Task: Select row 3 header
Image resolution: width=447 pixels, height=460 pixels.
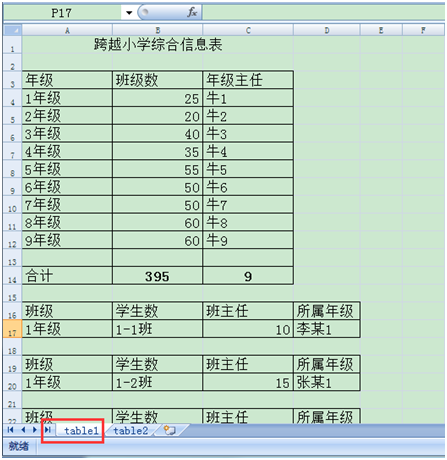Action: coord(13,80)
